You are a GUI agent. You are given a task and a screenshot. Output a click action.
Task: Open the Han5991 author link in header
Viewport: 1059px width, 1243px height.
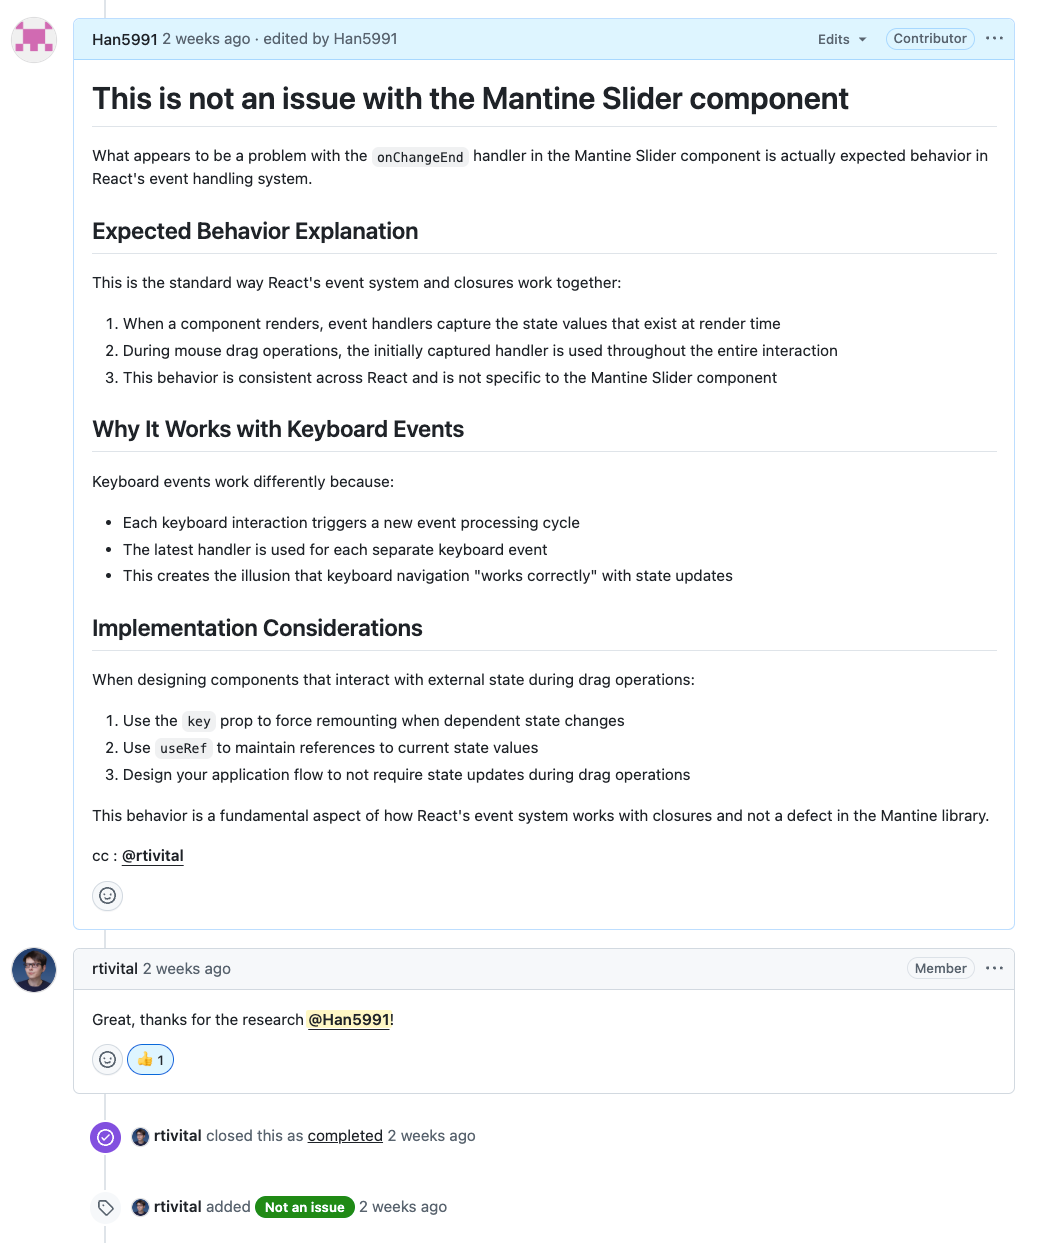[x=124, y=39]
